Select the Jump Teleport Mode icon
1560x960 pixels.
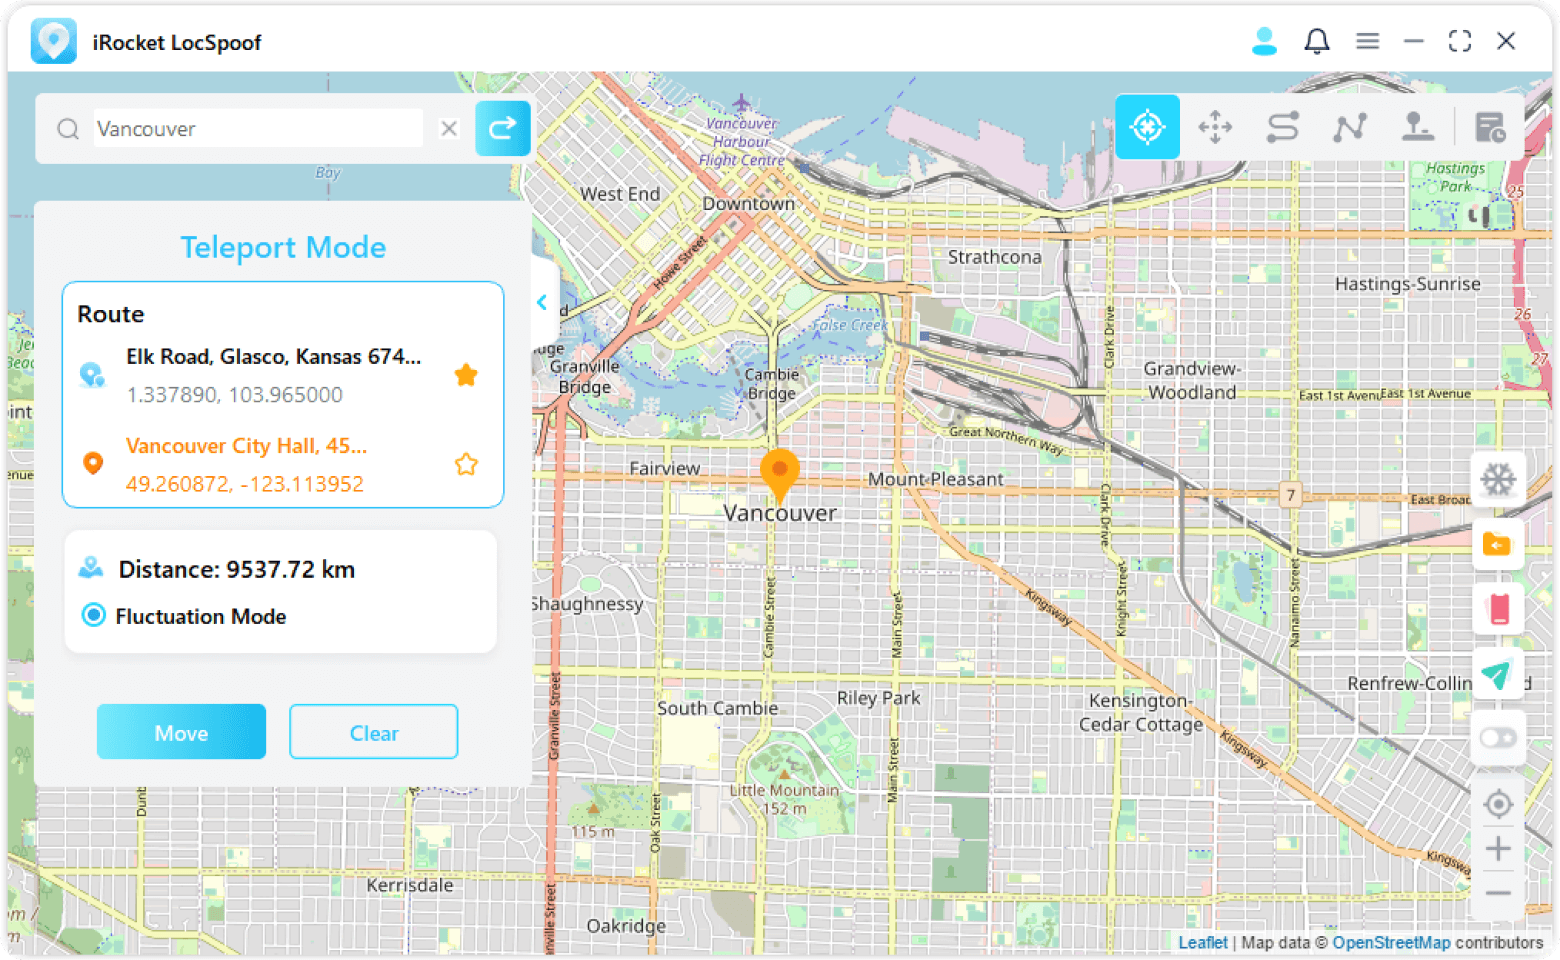(1418, 127)
